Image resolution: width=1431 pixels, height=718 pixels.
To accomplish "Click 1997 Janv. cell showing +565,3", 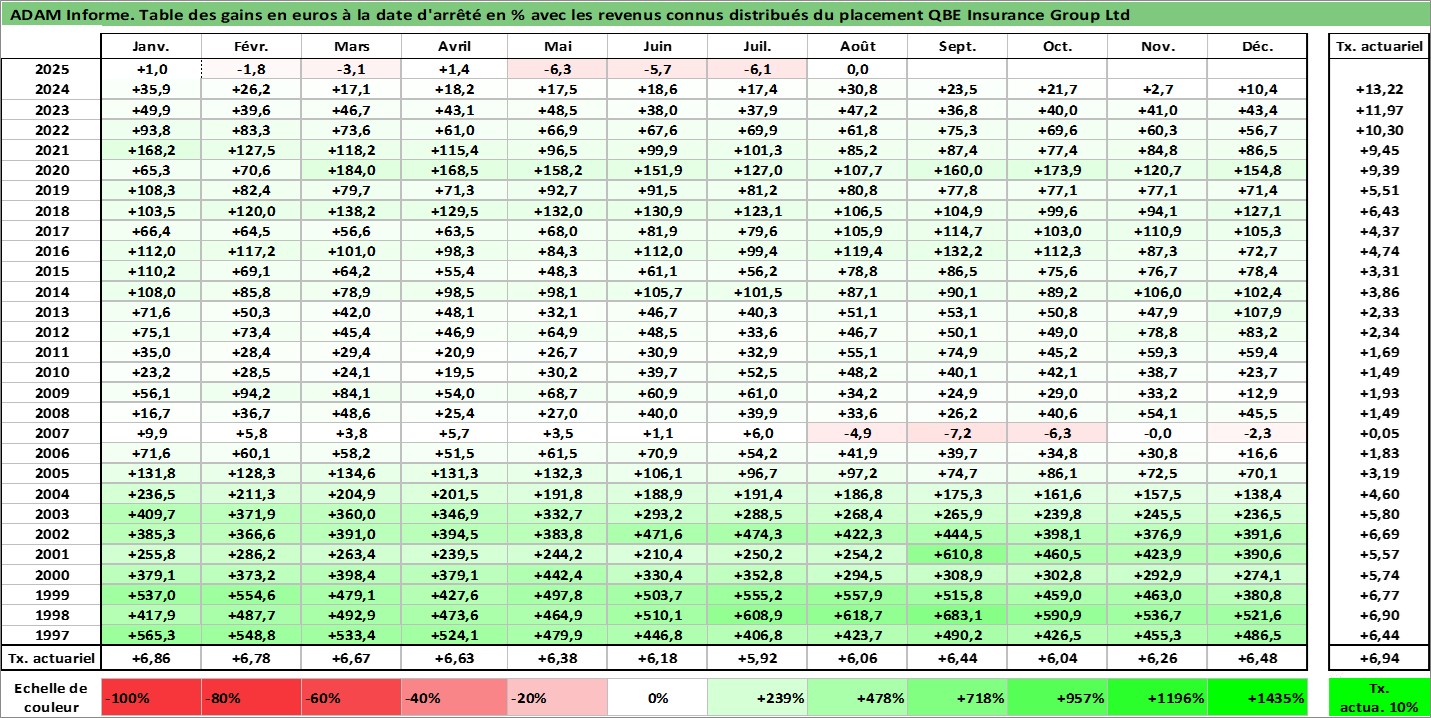I will 151,636.
